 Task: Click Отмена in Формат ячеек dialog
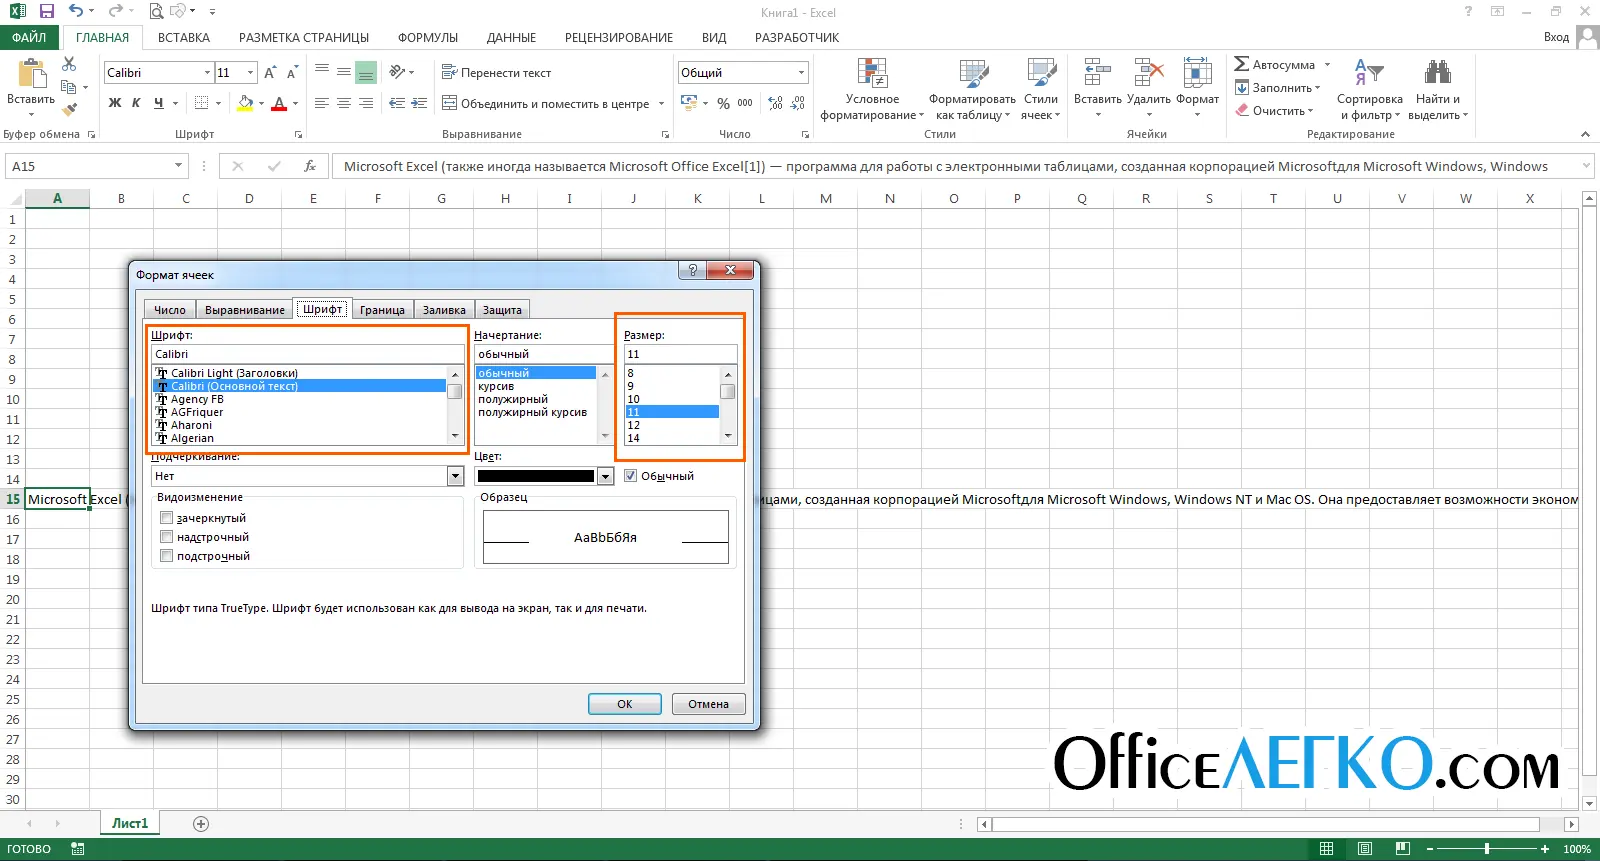pos(709,704)
